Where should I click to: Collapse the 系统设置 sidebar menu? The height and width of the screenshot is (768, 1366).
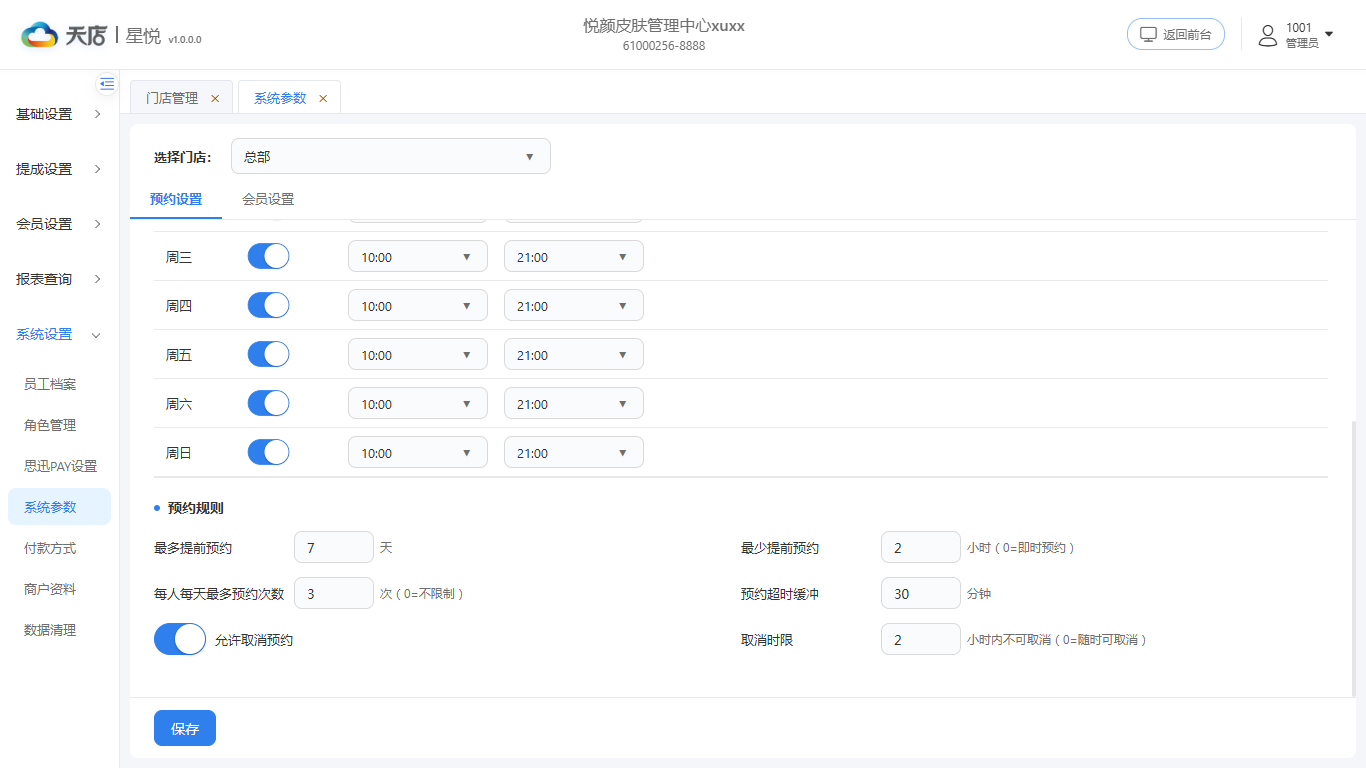click(59, 334)
